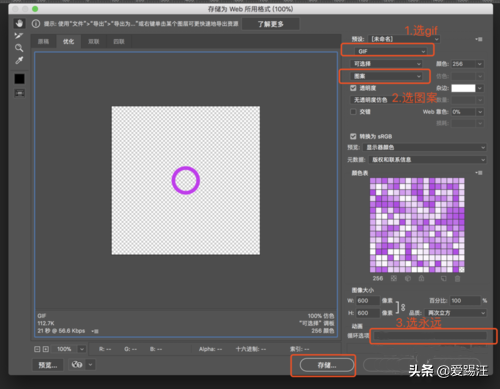The width and height of the screenshot is (500, 389).
Task: Click the delete color trash icon
Action: (x=457, y=279)
